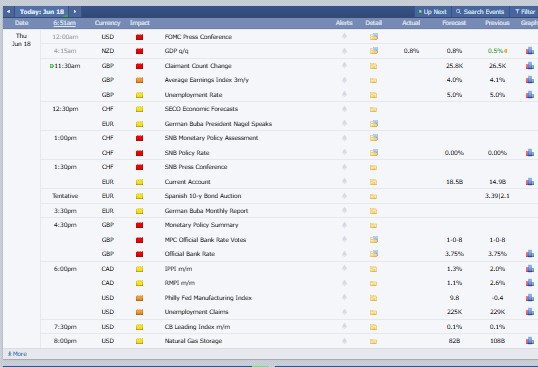Click 6:51am time column header
Screen dimensions: 538x367
click(65, 23)
